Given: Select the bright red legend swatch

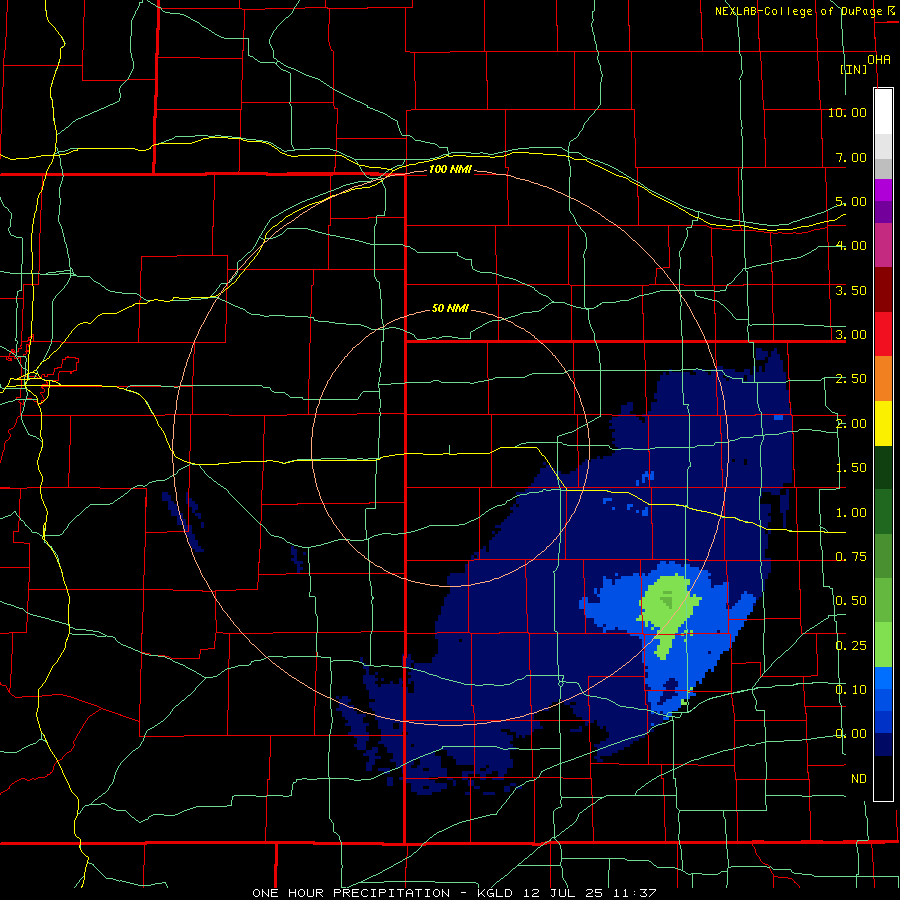Looking at the screenshot, I should 883,334.
